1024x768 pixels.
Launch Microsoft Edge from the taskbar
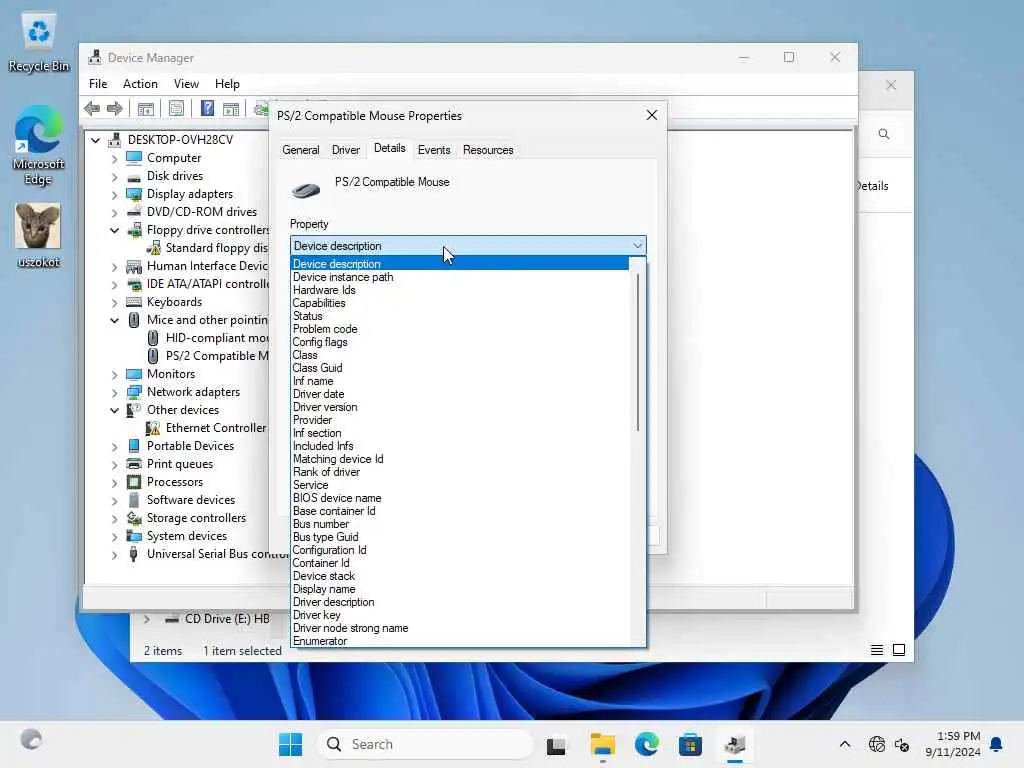647,744
